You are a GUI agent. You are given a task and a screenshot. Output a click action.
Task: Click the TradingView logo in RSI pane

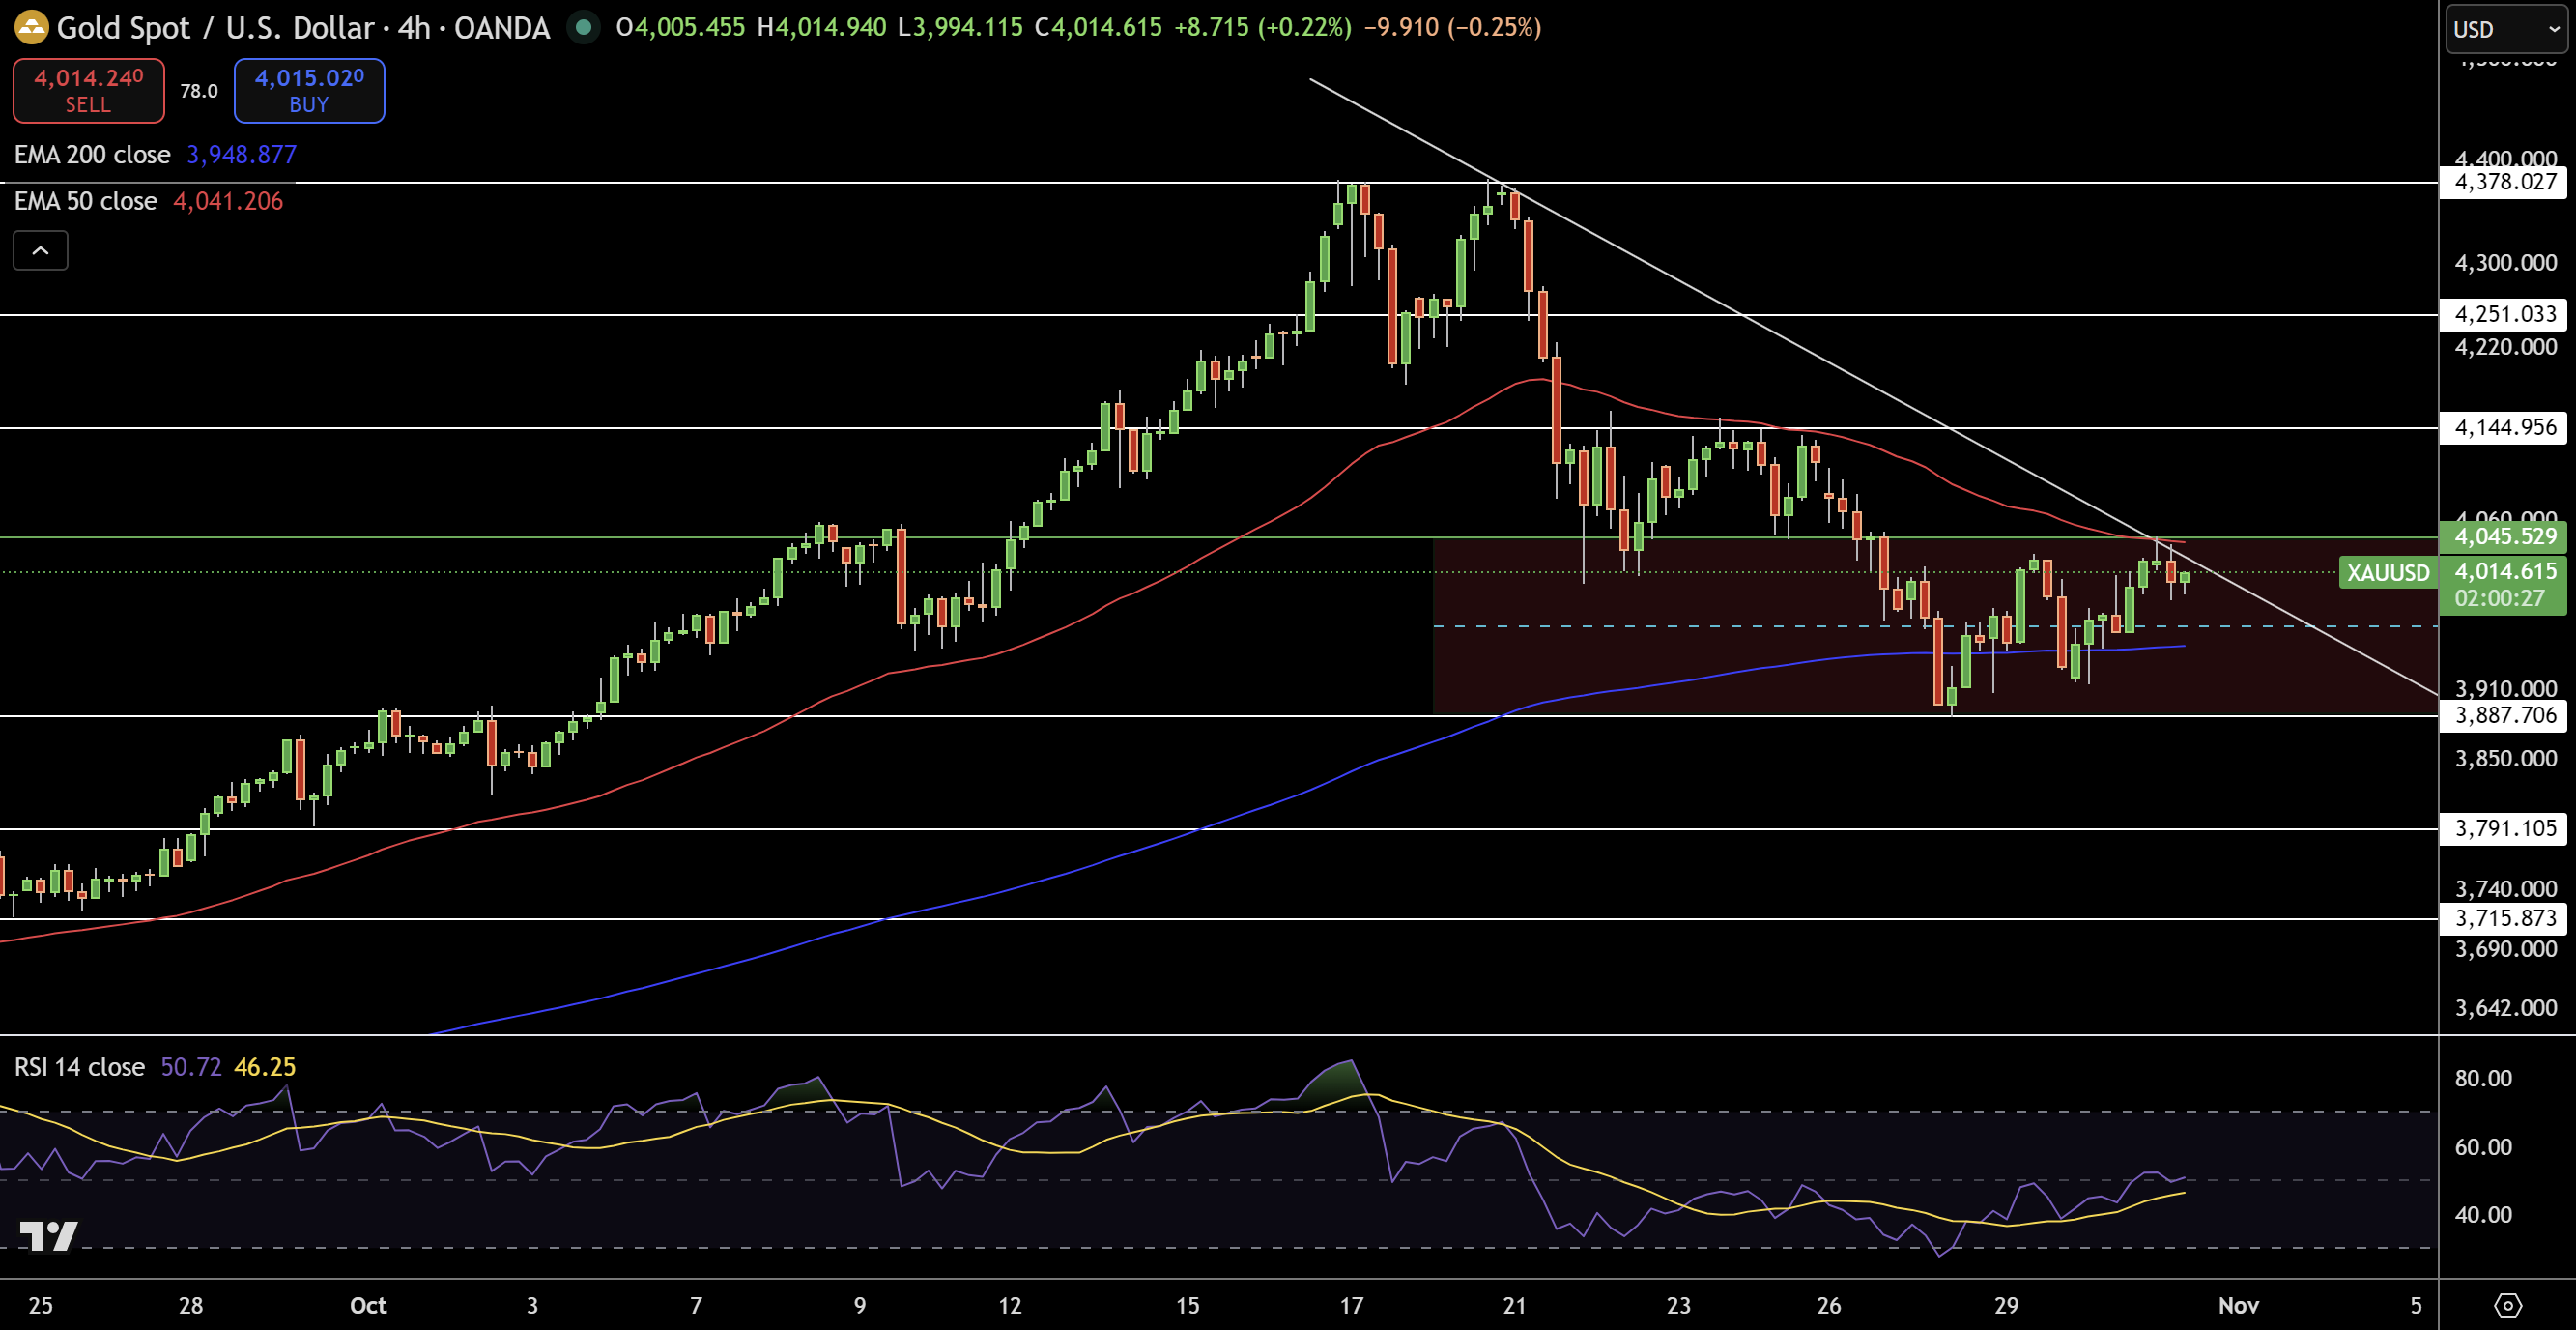tap(48, 1236)
